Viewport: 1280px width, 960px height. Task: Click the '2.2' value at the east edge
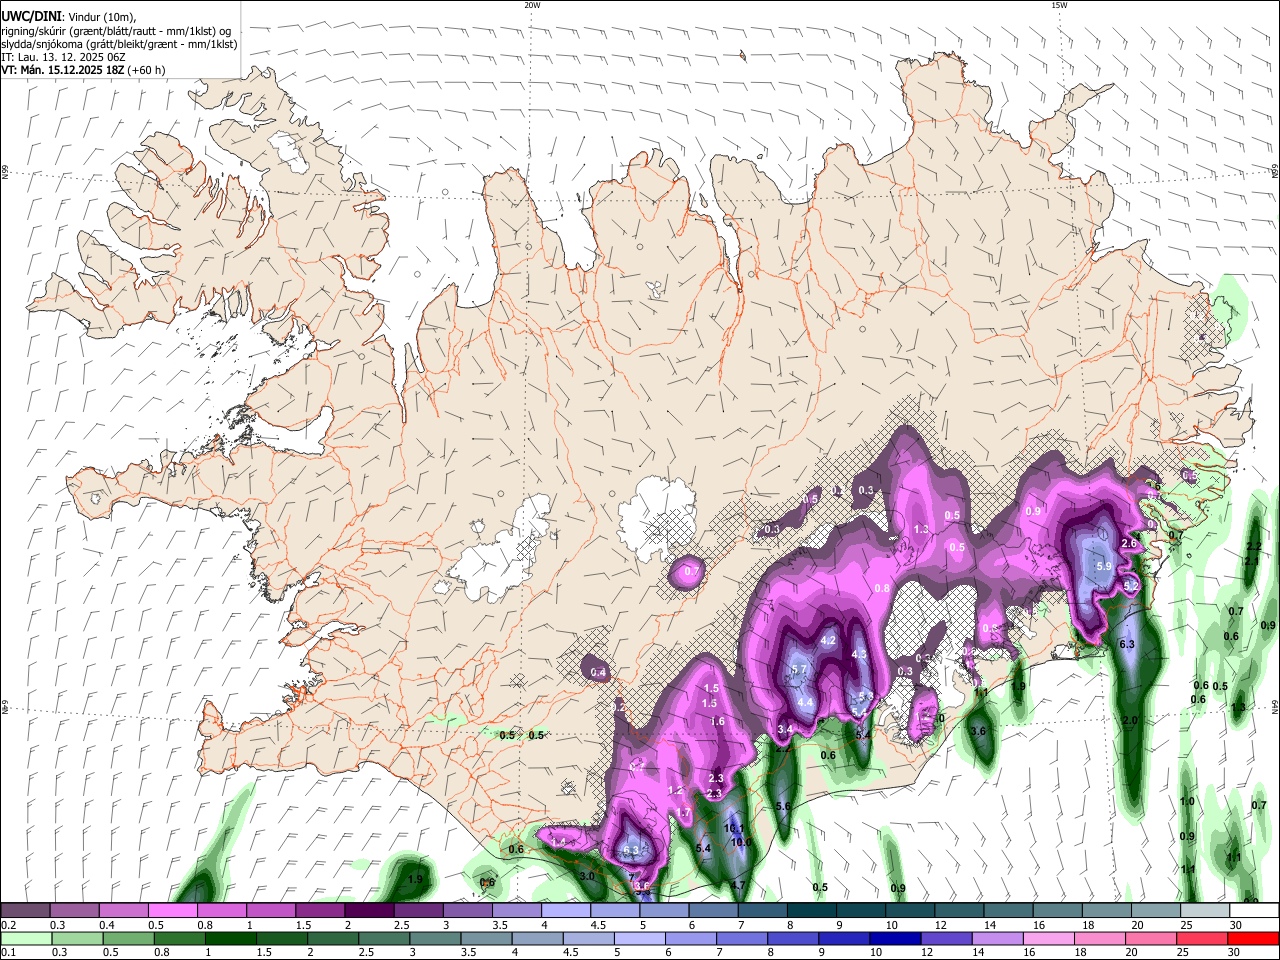pos(1253,547)
